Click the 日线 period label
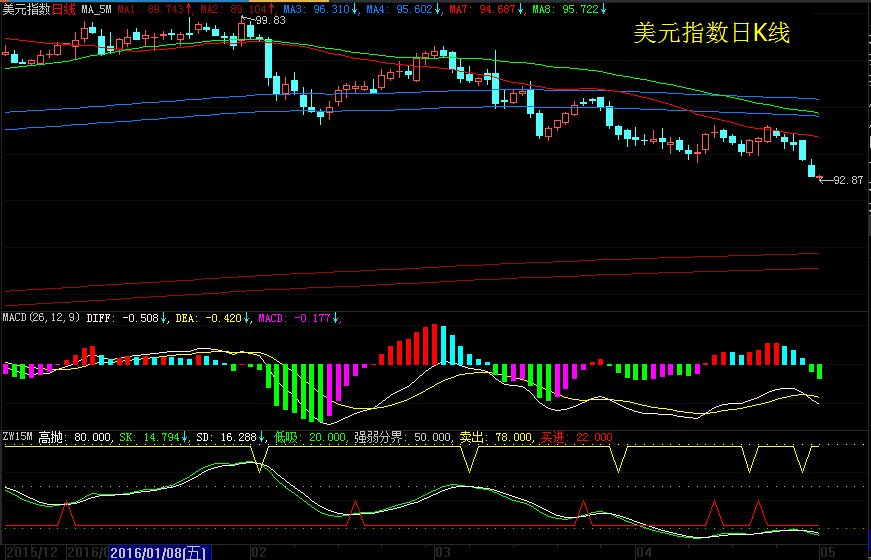Screen dimensions: 871x560 (63, 8)
